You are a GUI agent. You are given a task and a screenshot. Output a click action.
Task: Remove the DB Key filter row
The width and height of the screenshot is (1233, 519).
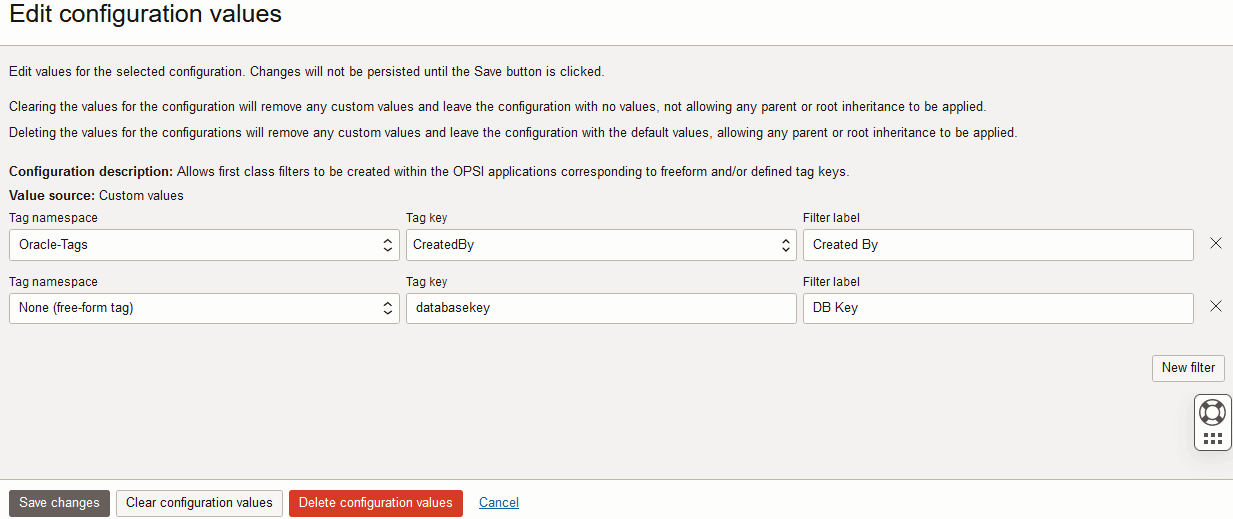pos(1216,306)
